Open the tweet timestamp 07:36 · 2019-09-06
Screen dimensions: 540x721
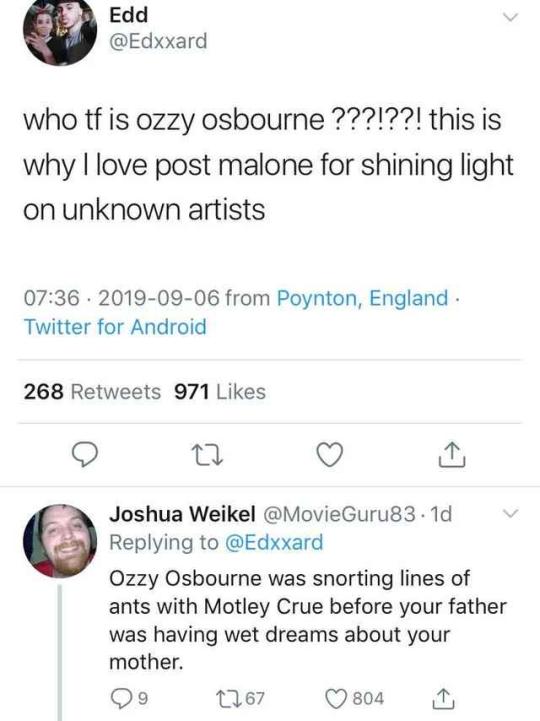click(121, 298)
